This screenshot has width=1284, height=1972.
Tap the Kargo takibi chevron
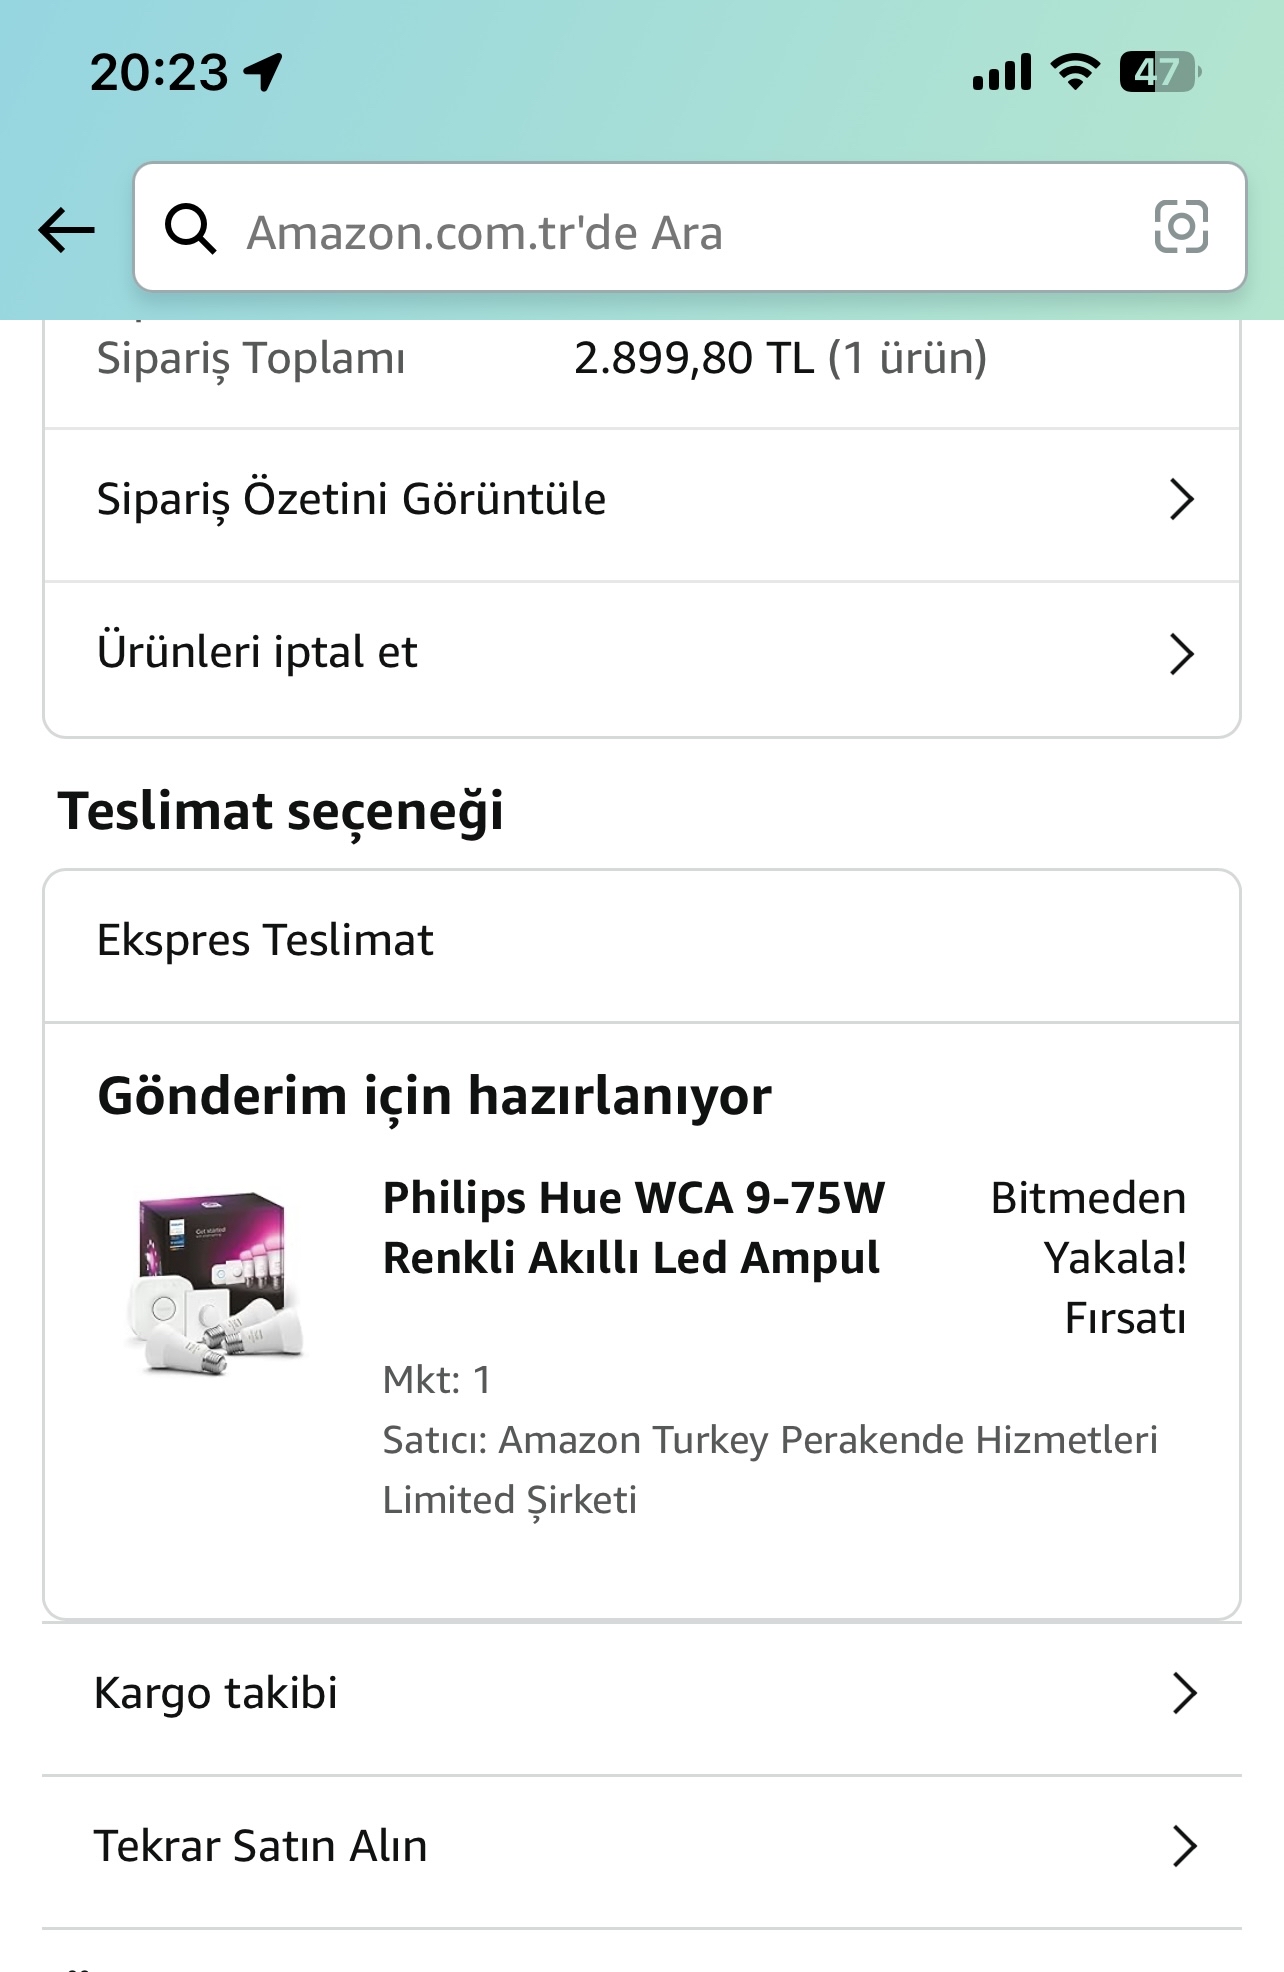1184,1694
